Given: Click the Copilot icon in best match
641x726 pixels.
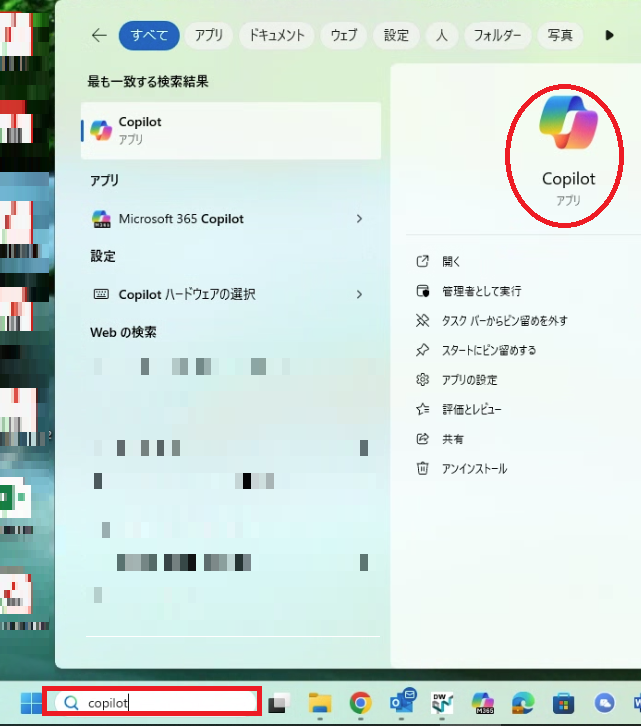Looking at the screenshot, I should (101, 131).
